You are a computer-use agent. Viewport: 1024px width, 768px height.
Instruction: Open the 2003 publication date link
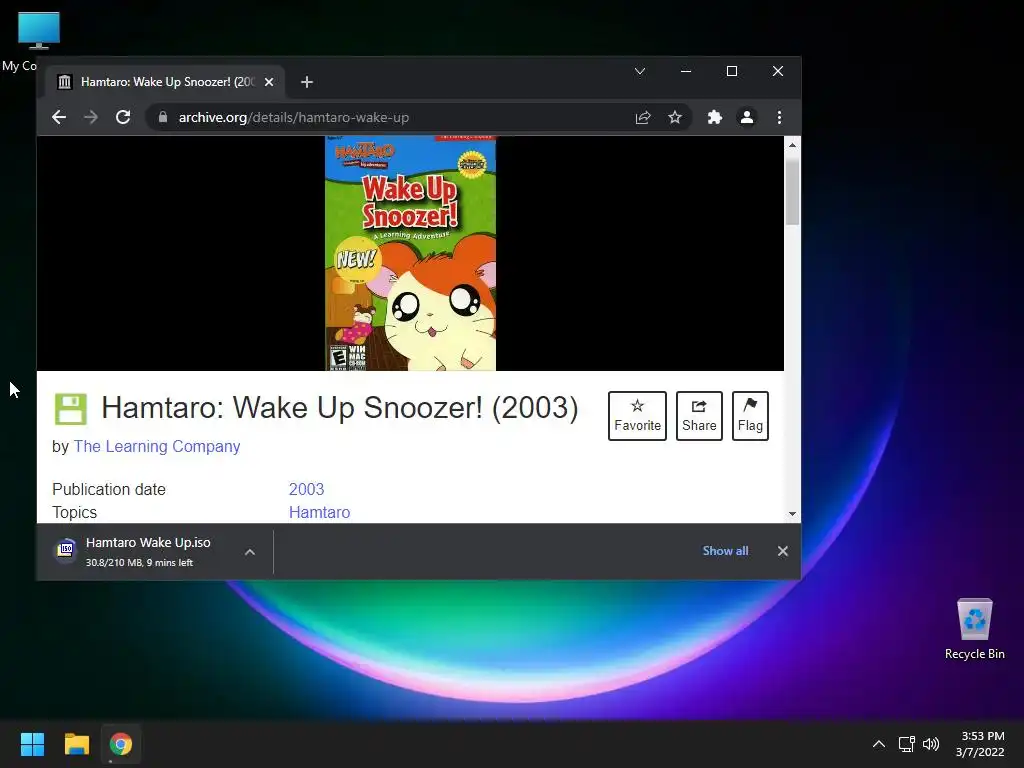306,489
